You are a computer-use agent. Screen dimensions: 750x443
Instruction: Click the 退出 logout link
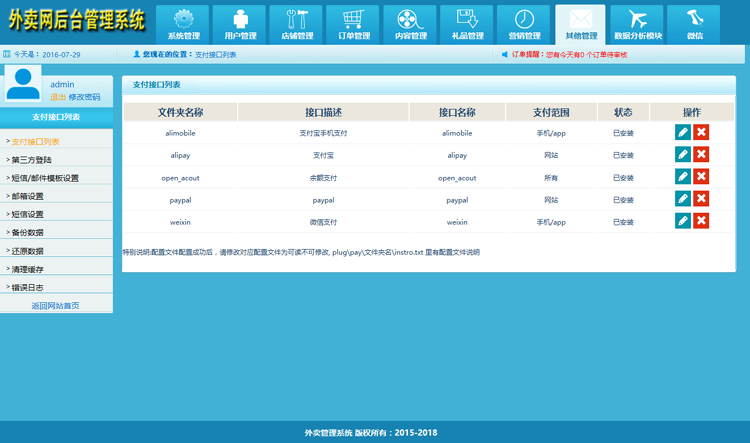(x=57, y=97)
